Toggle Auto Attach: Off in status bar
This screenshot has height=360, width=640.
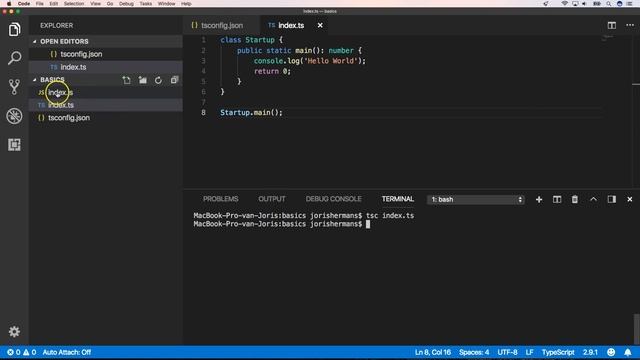(67, 352)
